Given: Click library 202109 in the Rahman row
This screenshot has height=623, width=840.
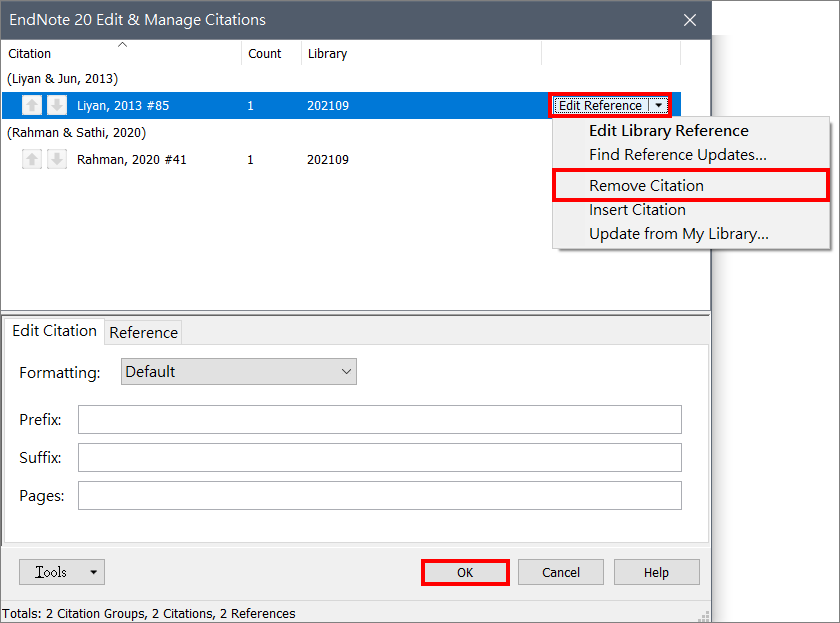Looking at the screenshot, I should [x=328, y=160].
